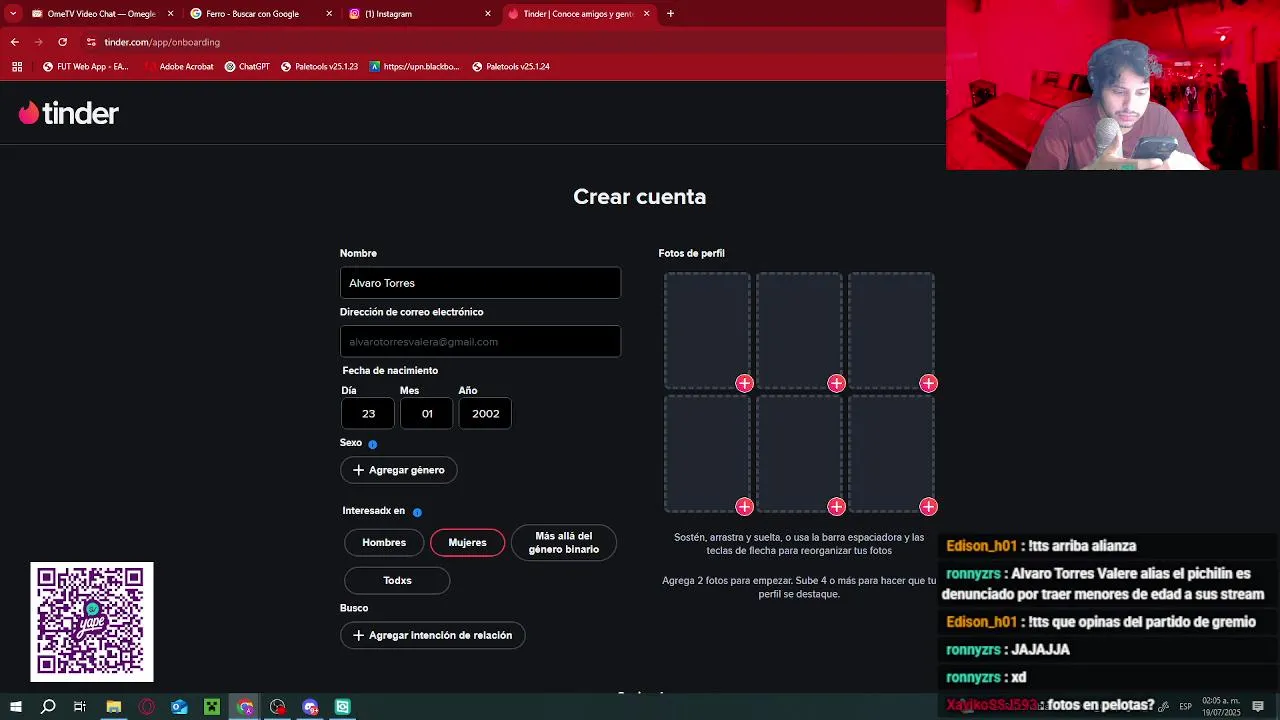Open site information icon in address bar

(91, 42)
